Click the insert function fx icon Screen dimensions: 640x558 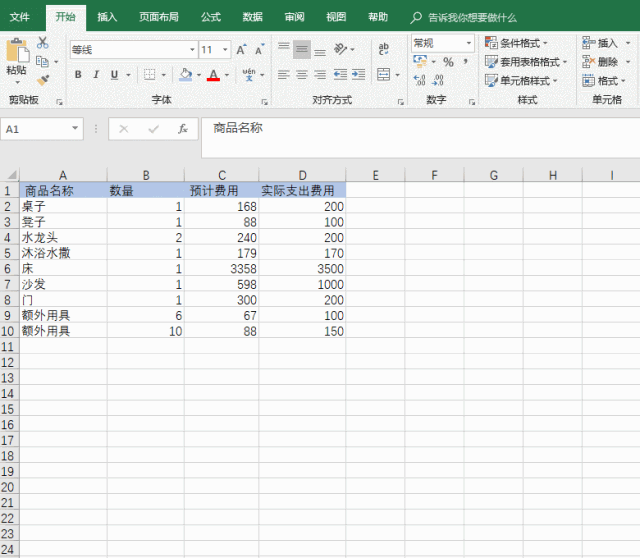click(x=183, y=129)
